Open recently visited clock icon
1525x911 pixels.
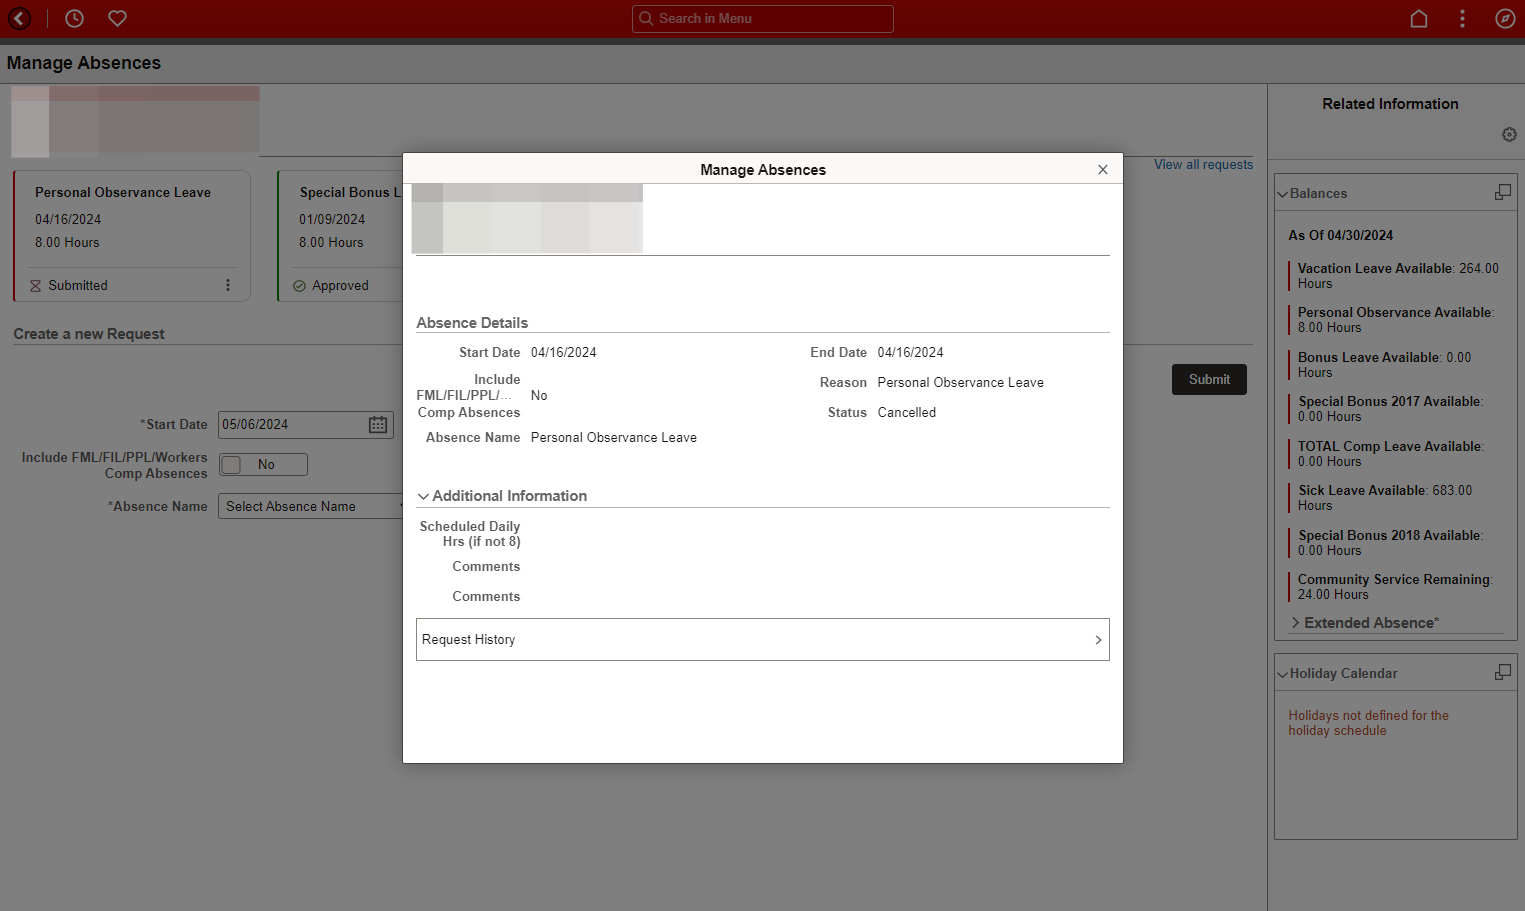click(74, 18)
